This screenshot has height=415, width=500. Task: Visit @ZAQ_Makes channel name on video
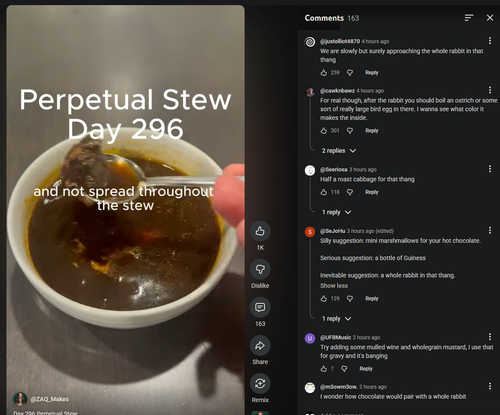[49, 399]
